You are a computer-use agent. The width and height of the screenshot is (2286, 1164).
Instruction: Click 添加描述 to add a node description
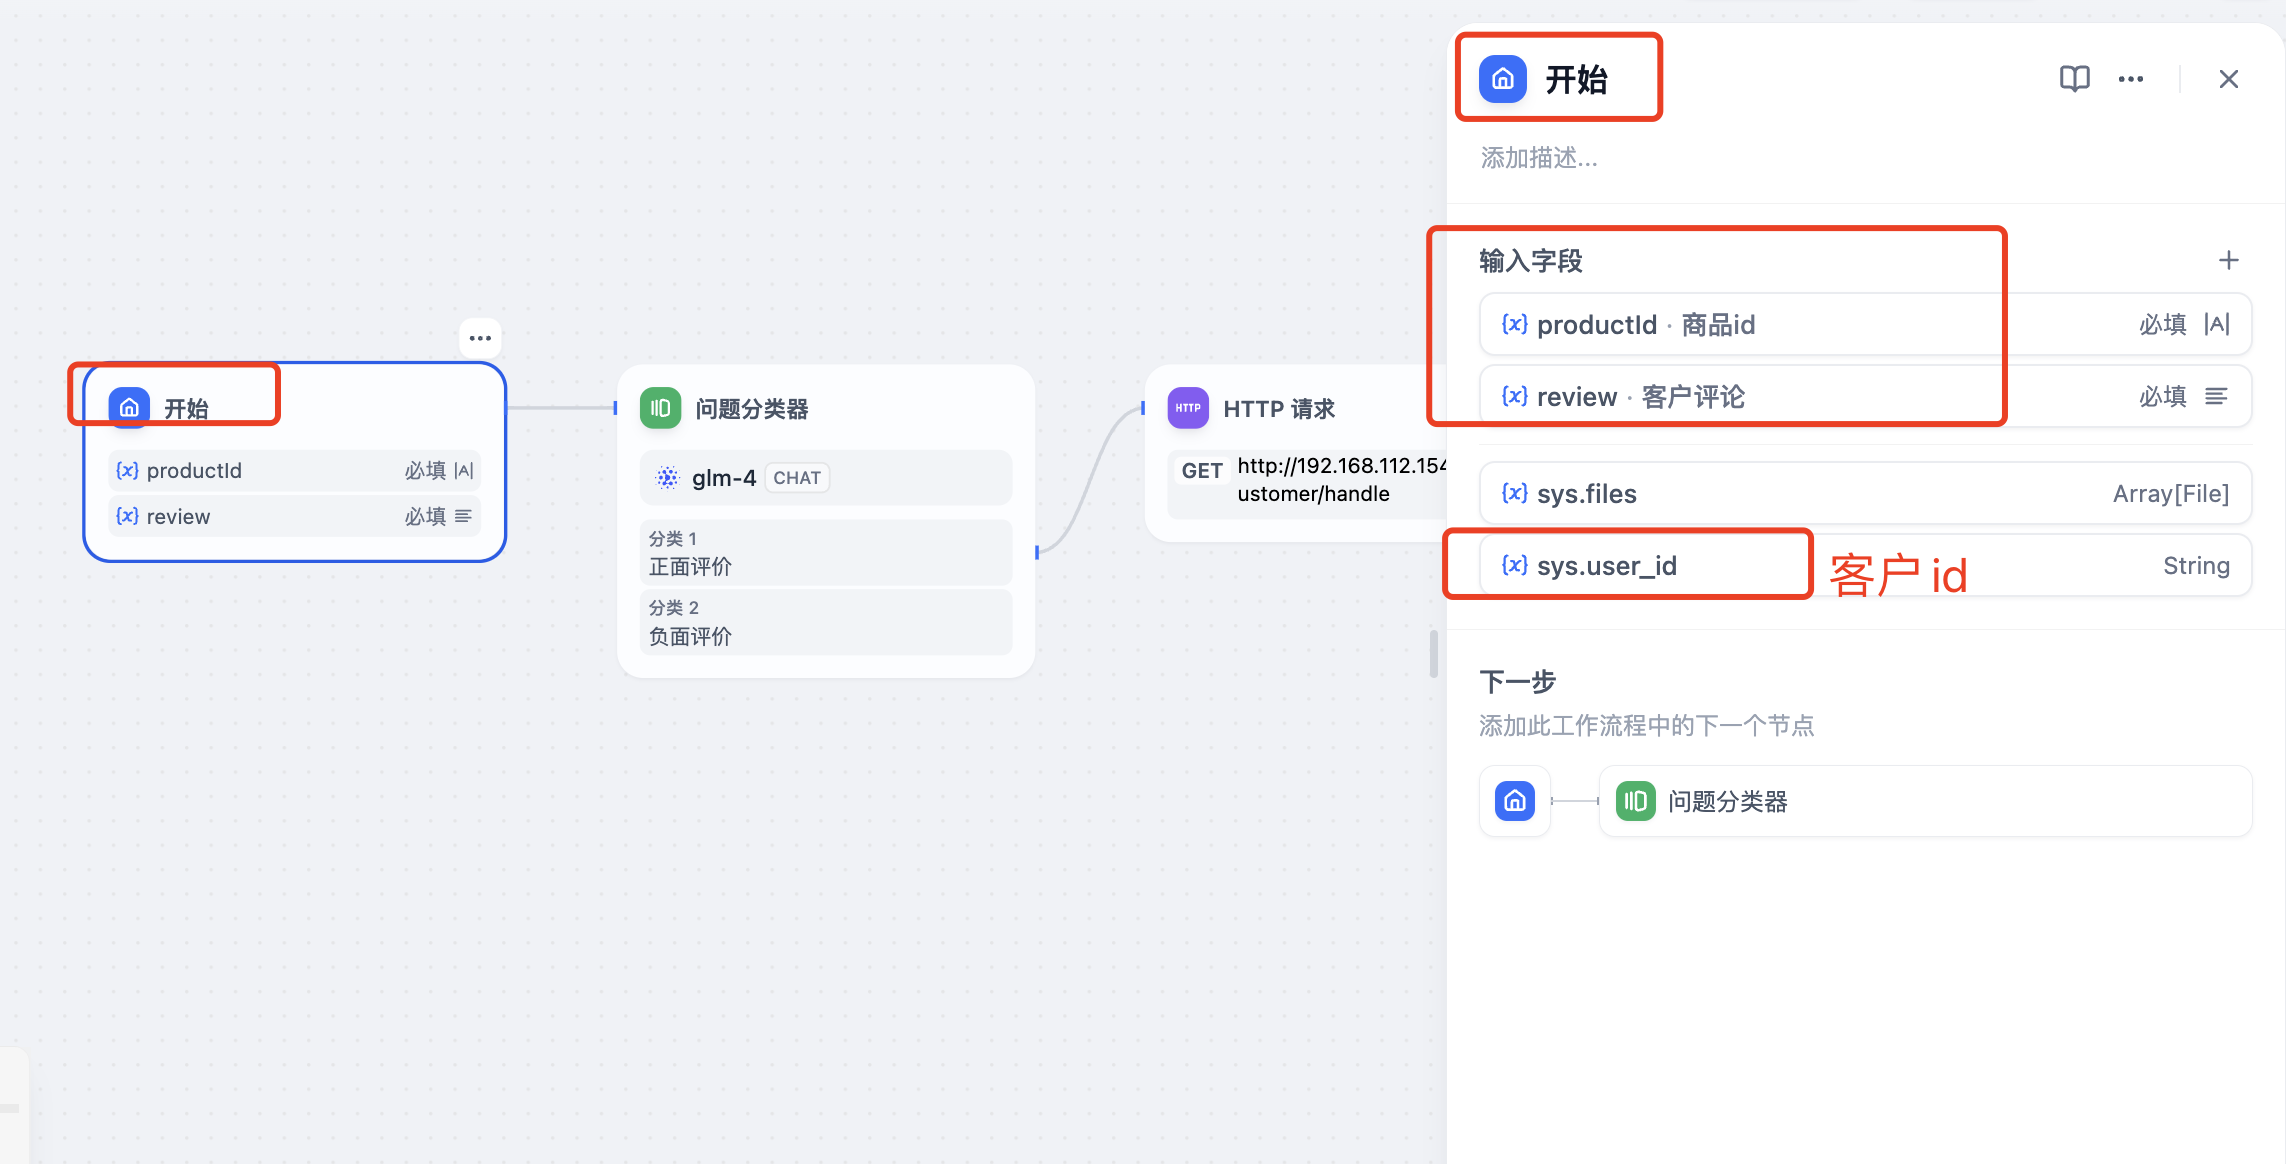click(1538, 158)
